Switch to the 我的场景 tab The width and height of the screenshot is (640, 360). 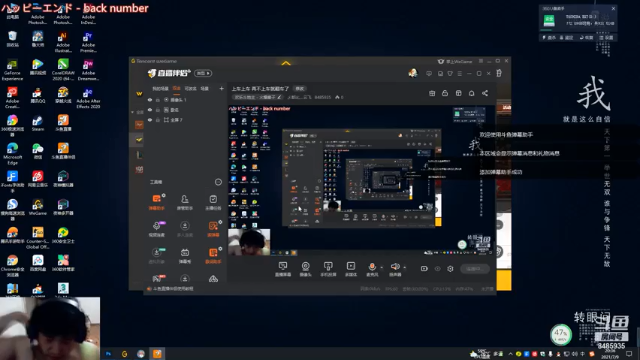pyautogui.click(x=160, y=88)
